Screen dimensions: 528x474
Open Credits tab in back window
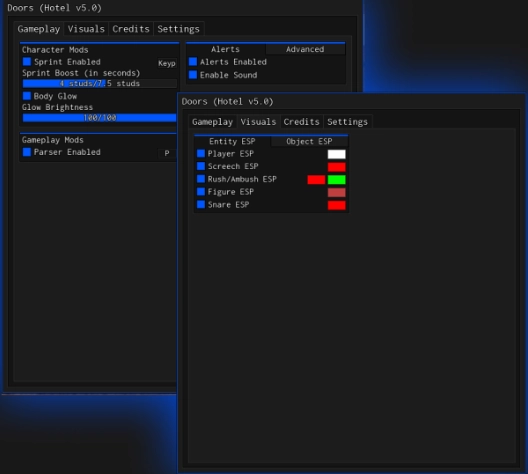[131, 29]
